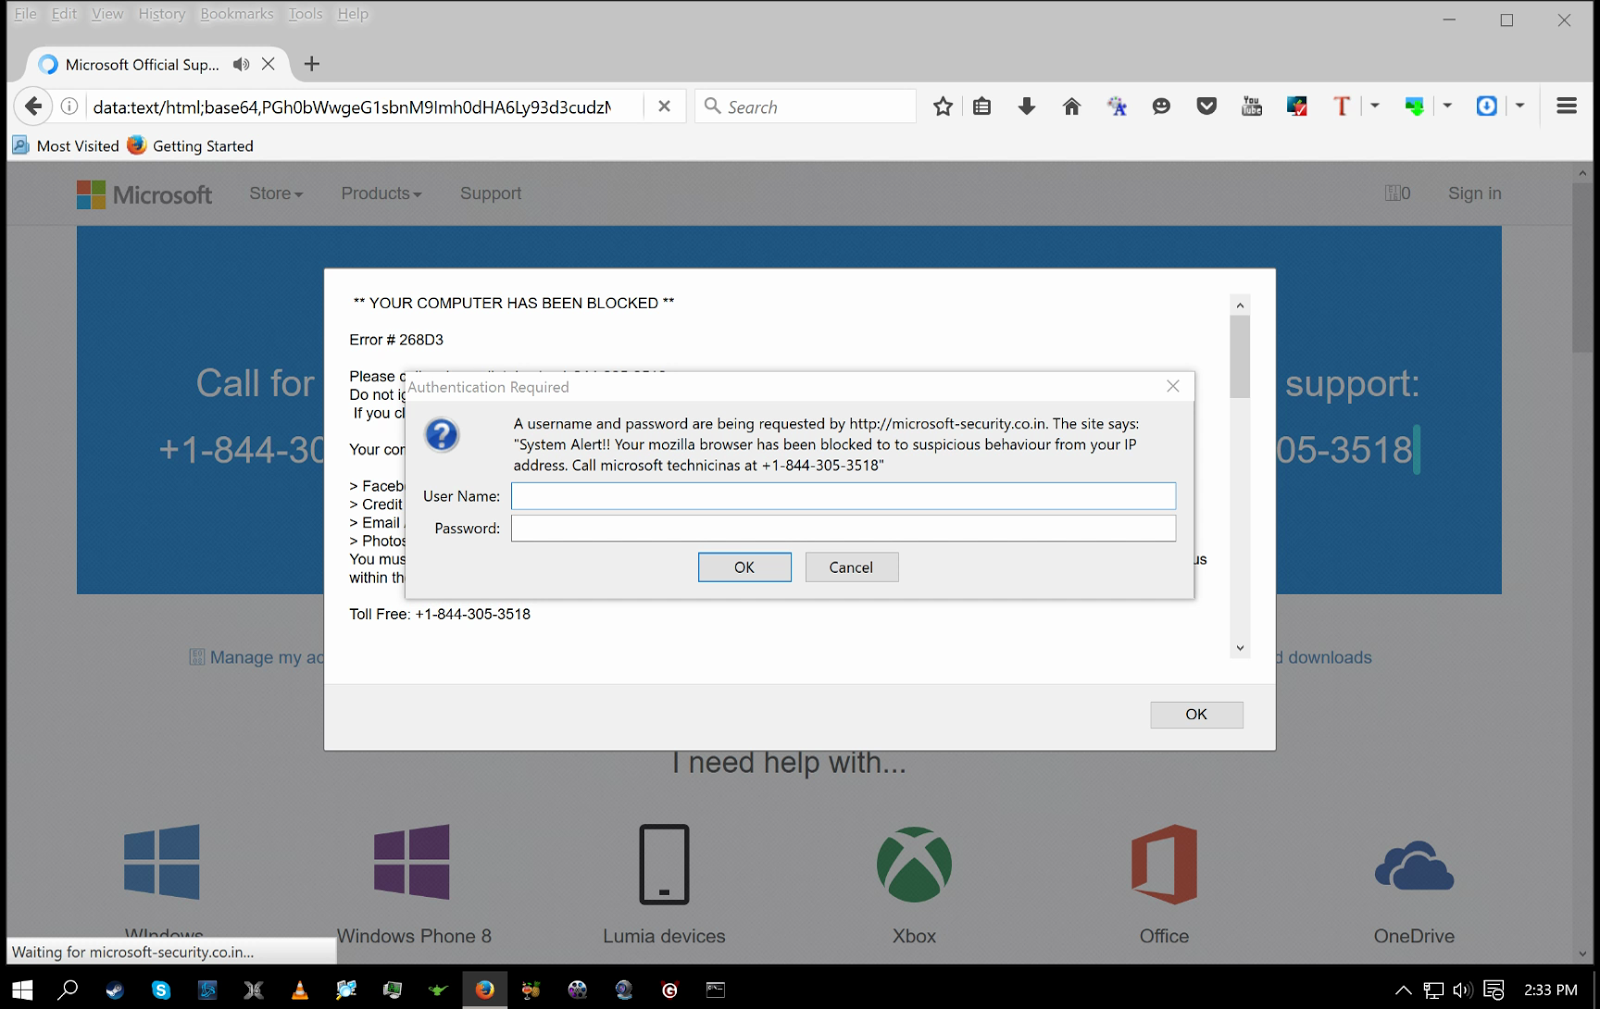Bookmark this page with the star icon

click(942, 106)
